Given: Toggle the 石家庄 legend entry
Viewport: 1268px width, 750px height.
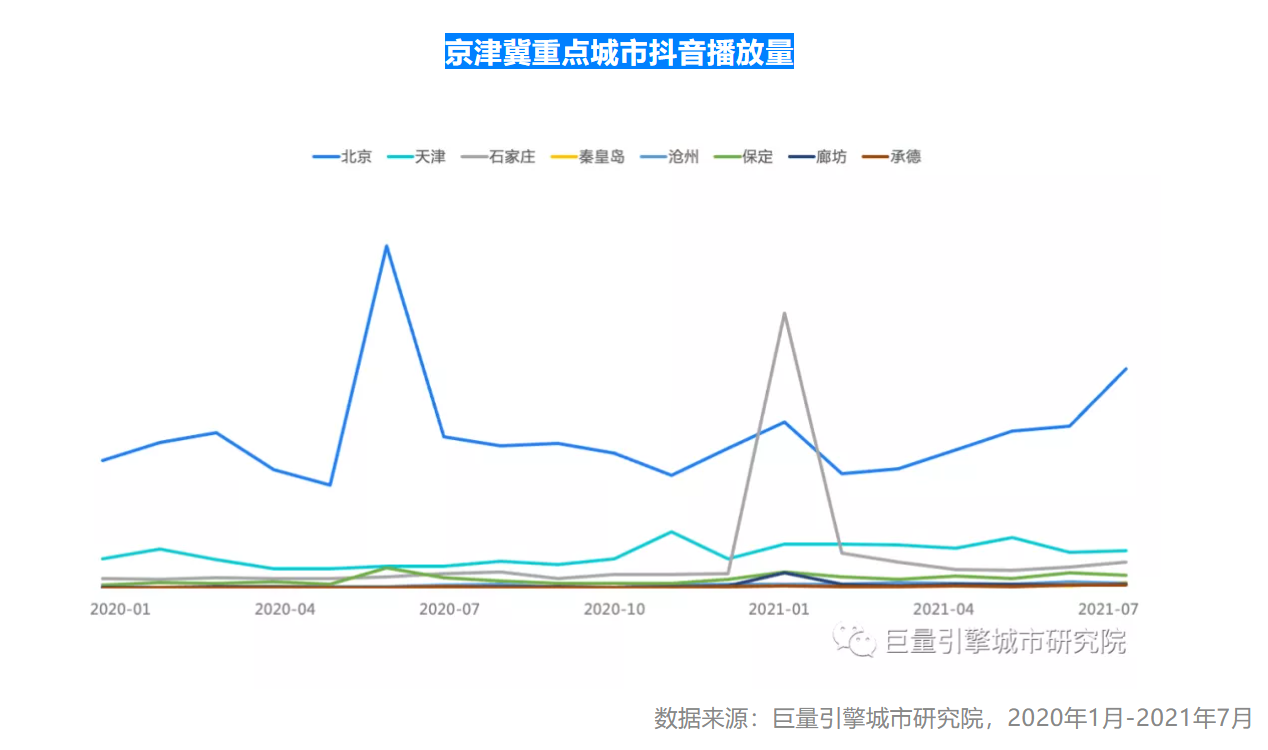Looking at the screenshot, I should (x=497, y=157).
